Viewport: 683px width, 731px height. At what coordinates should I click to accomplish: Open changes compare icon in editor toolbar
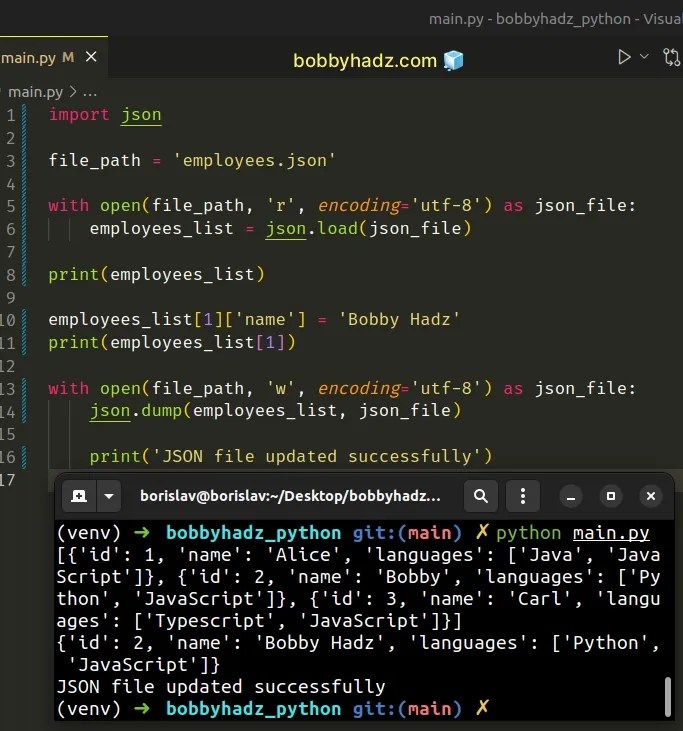671,57
